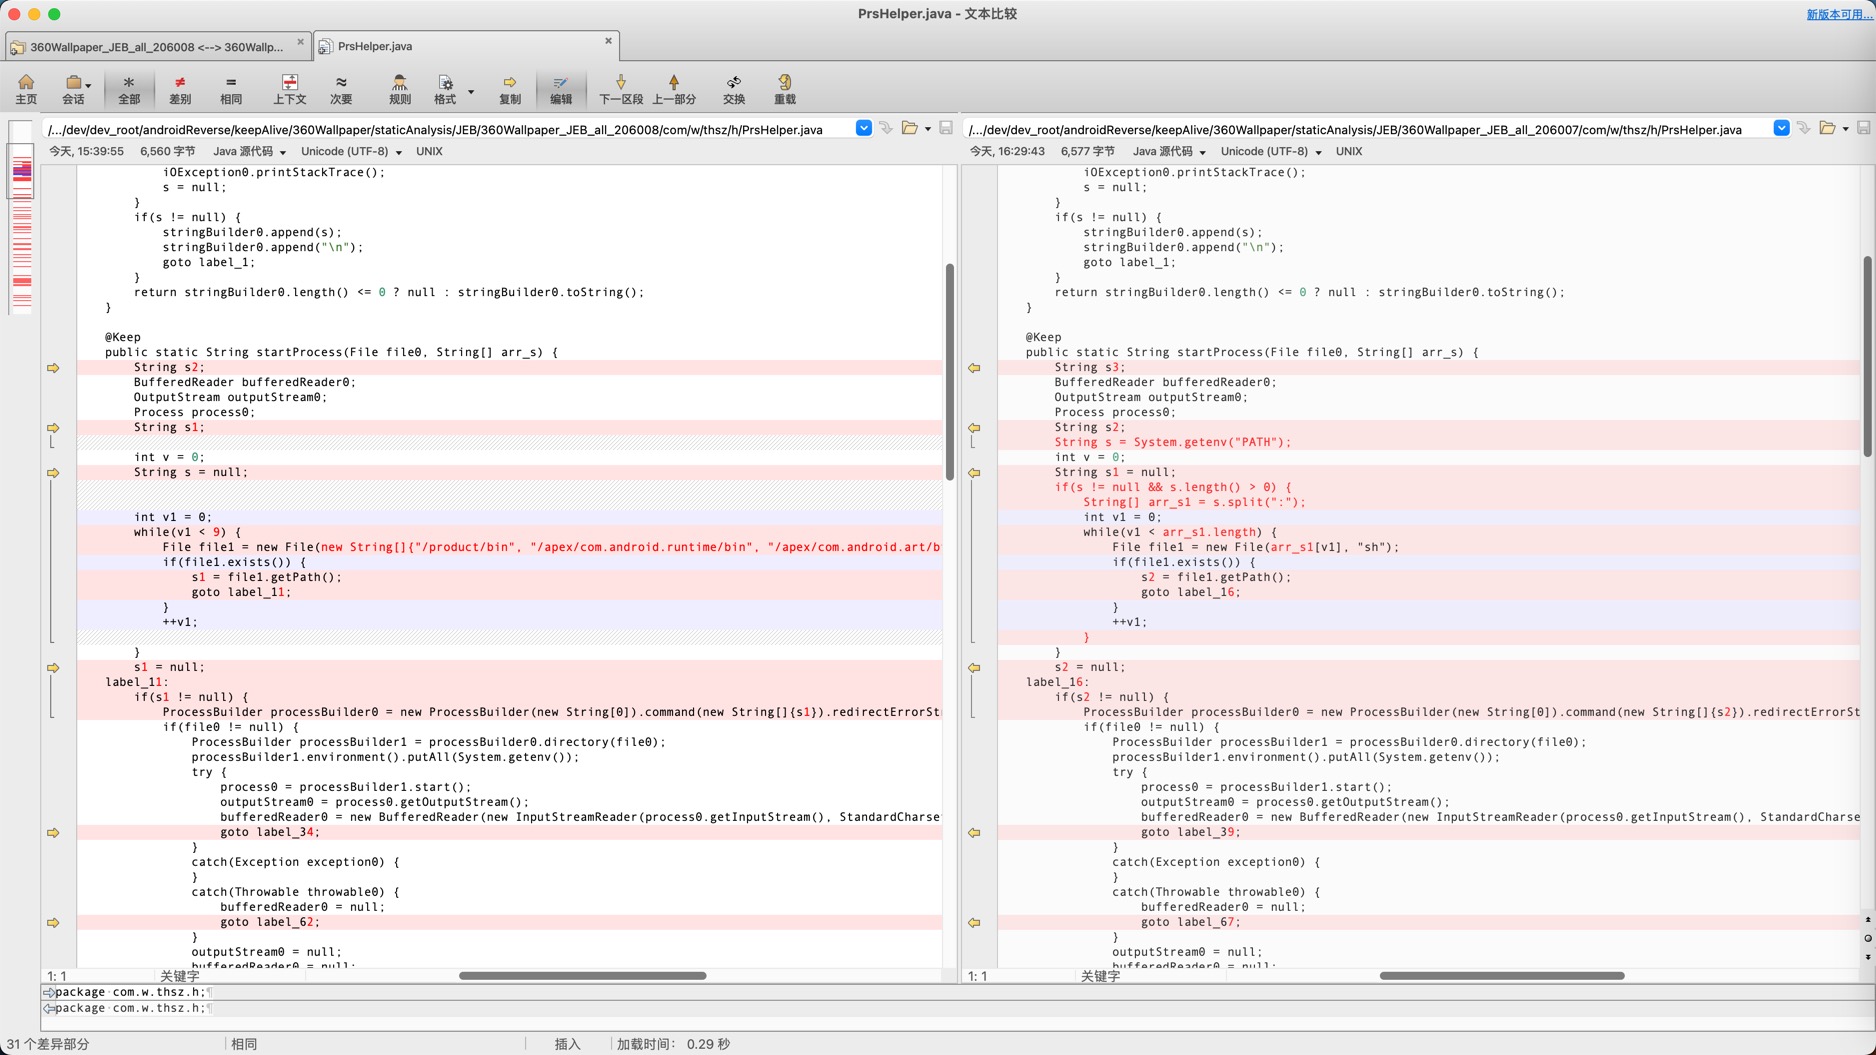
Task: Close the 360Wallpaper_JEB tab
Action: tap(300, 42)
